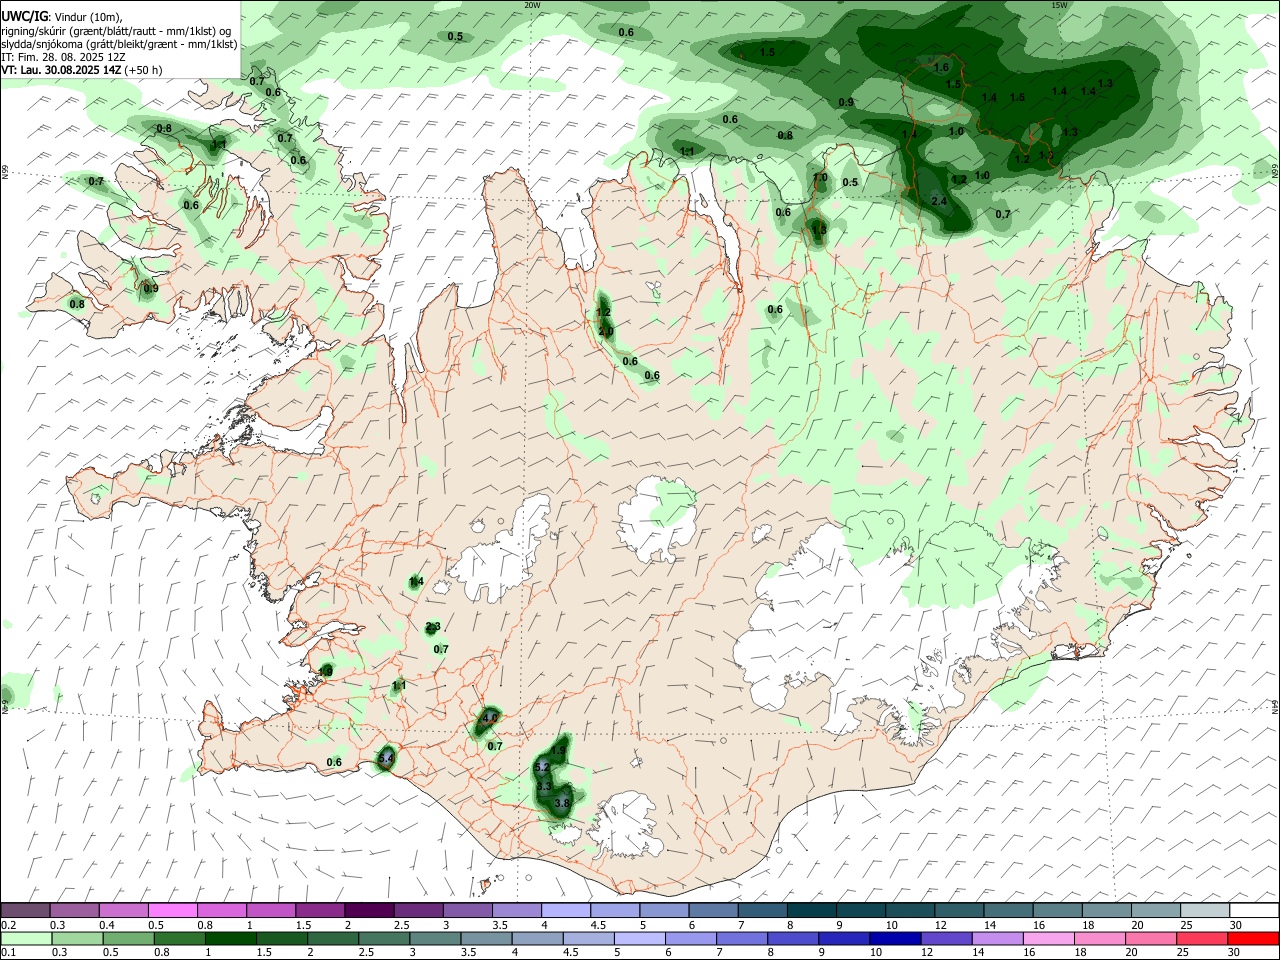1280x960 pixels.
Task: Click the 3.8 precipitation value on the map
Action: tap(562, 803)
